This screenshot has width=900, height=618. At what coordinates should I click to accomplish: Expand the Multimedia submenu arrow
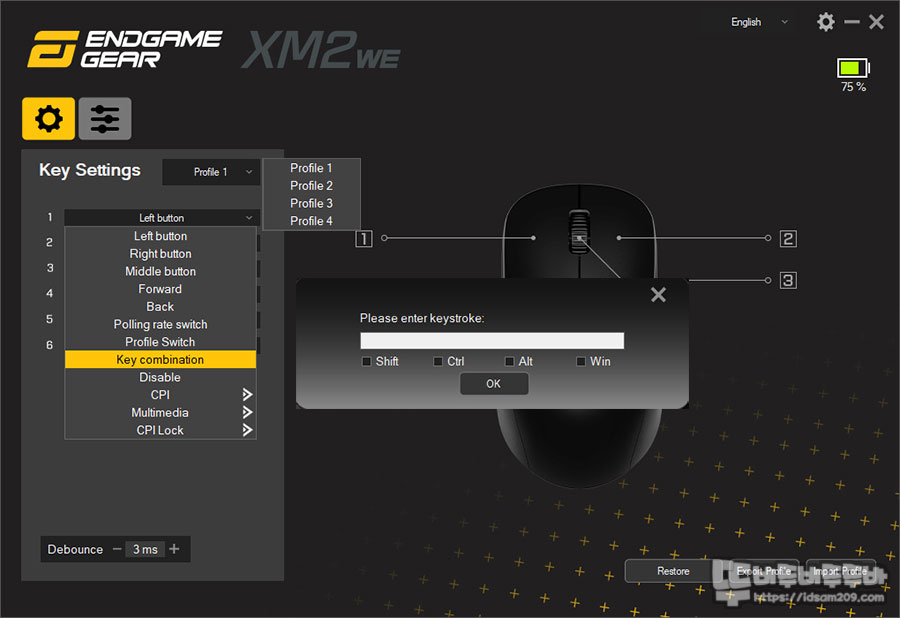tap(247, 413)
